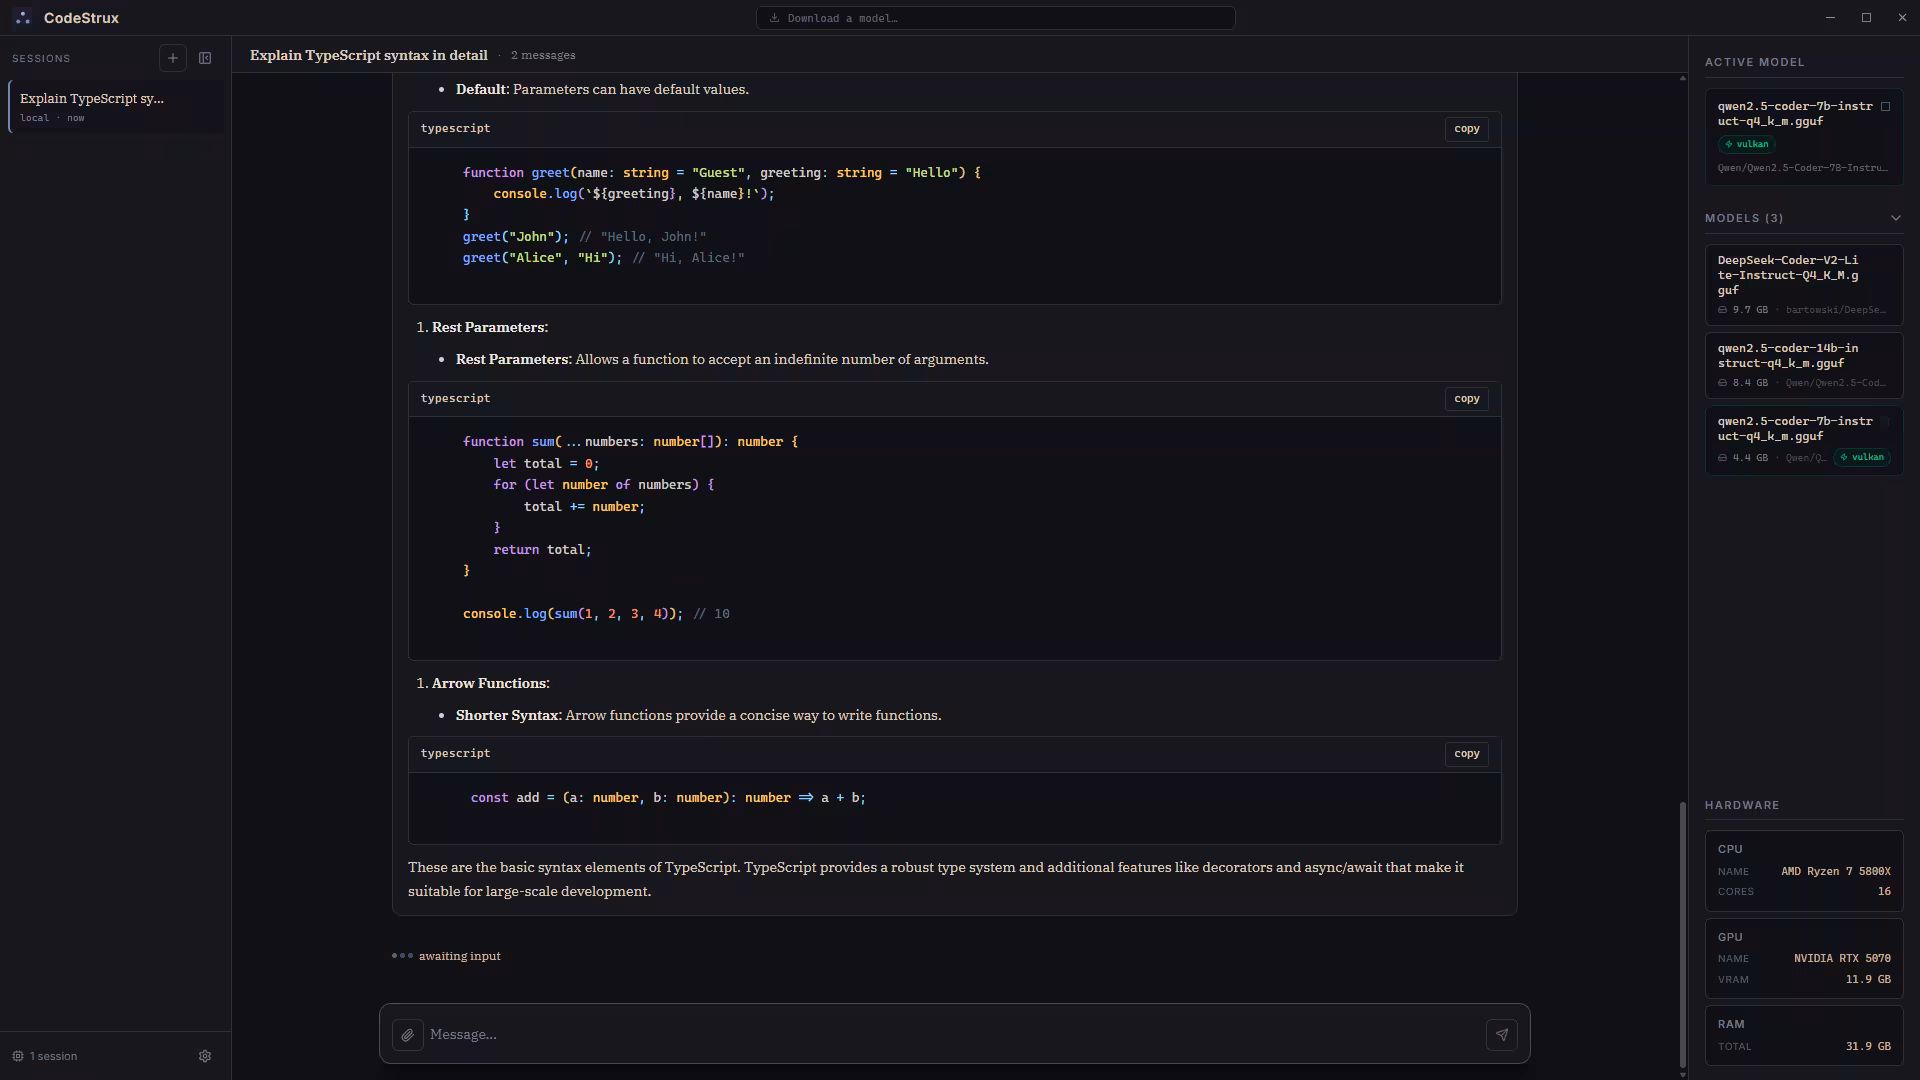The height and width of the screenshot is (1080, 1920).
Task: Collapse the sessions sidebar panel icon
Action: [x=205, y=58]
